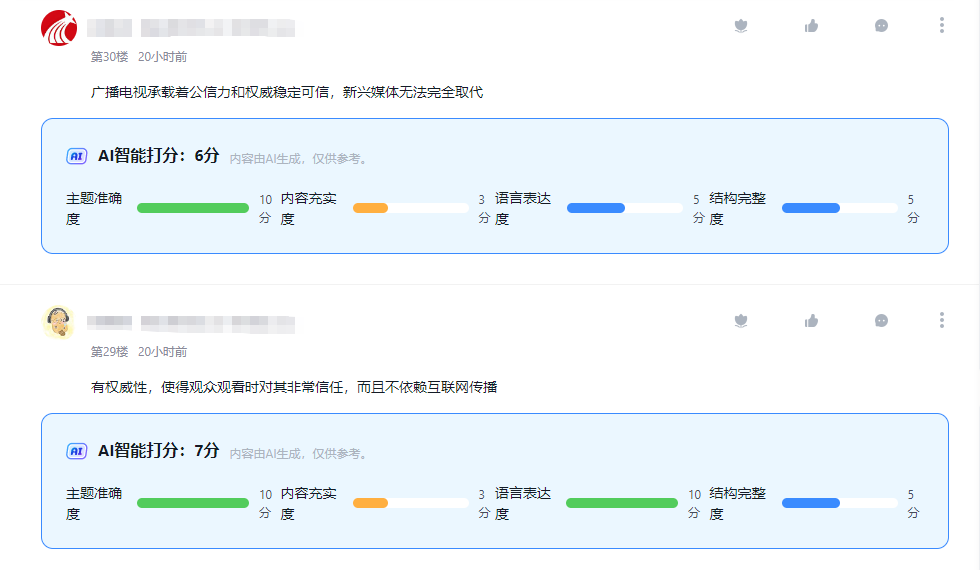Open comment reply on the 29th floor post

click(881, 321)
